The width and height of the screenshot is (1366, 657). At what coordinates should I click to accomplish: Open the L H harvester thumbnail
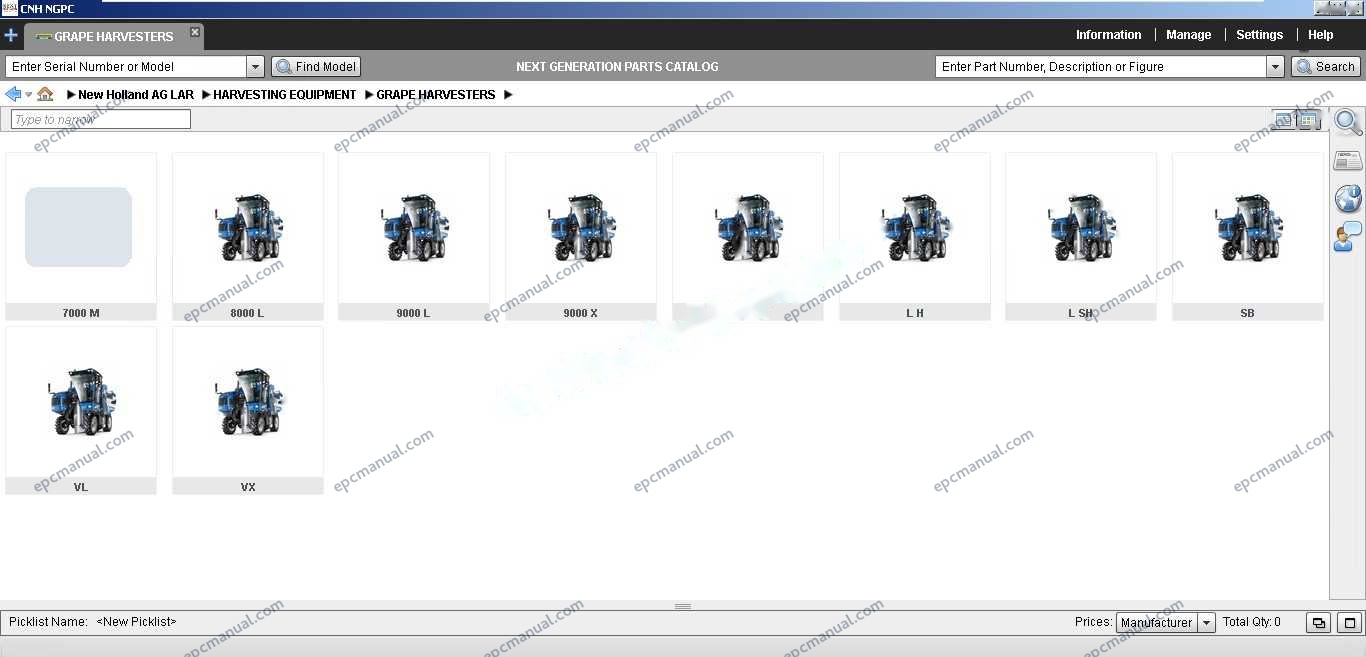(915, 227)
